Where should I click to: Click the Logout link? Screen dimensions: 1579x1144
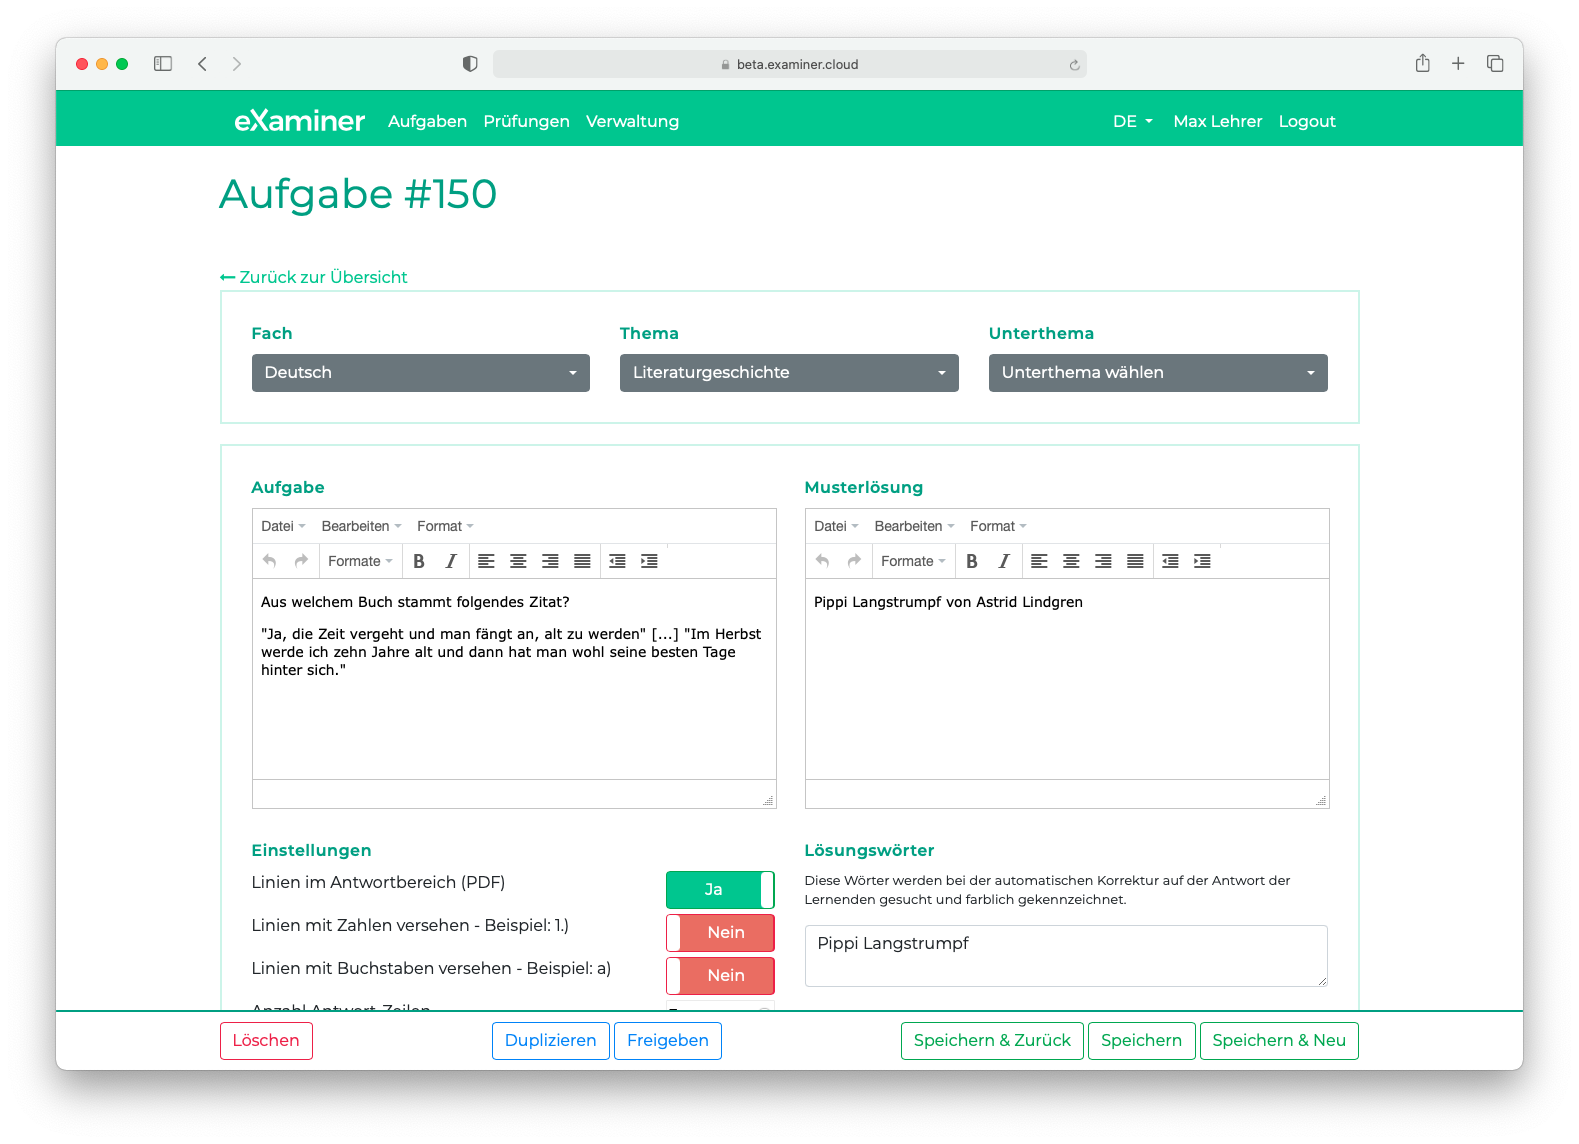coord(1307,121)
